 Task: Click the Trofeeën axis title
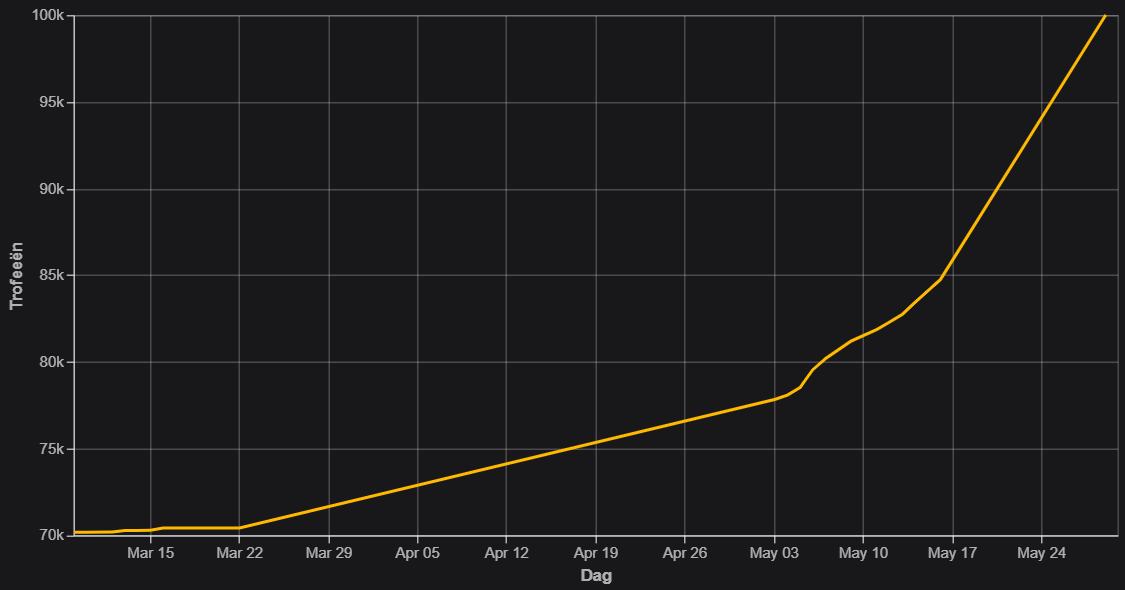16,276
